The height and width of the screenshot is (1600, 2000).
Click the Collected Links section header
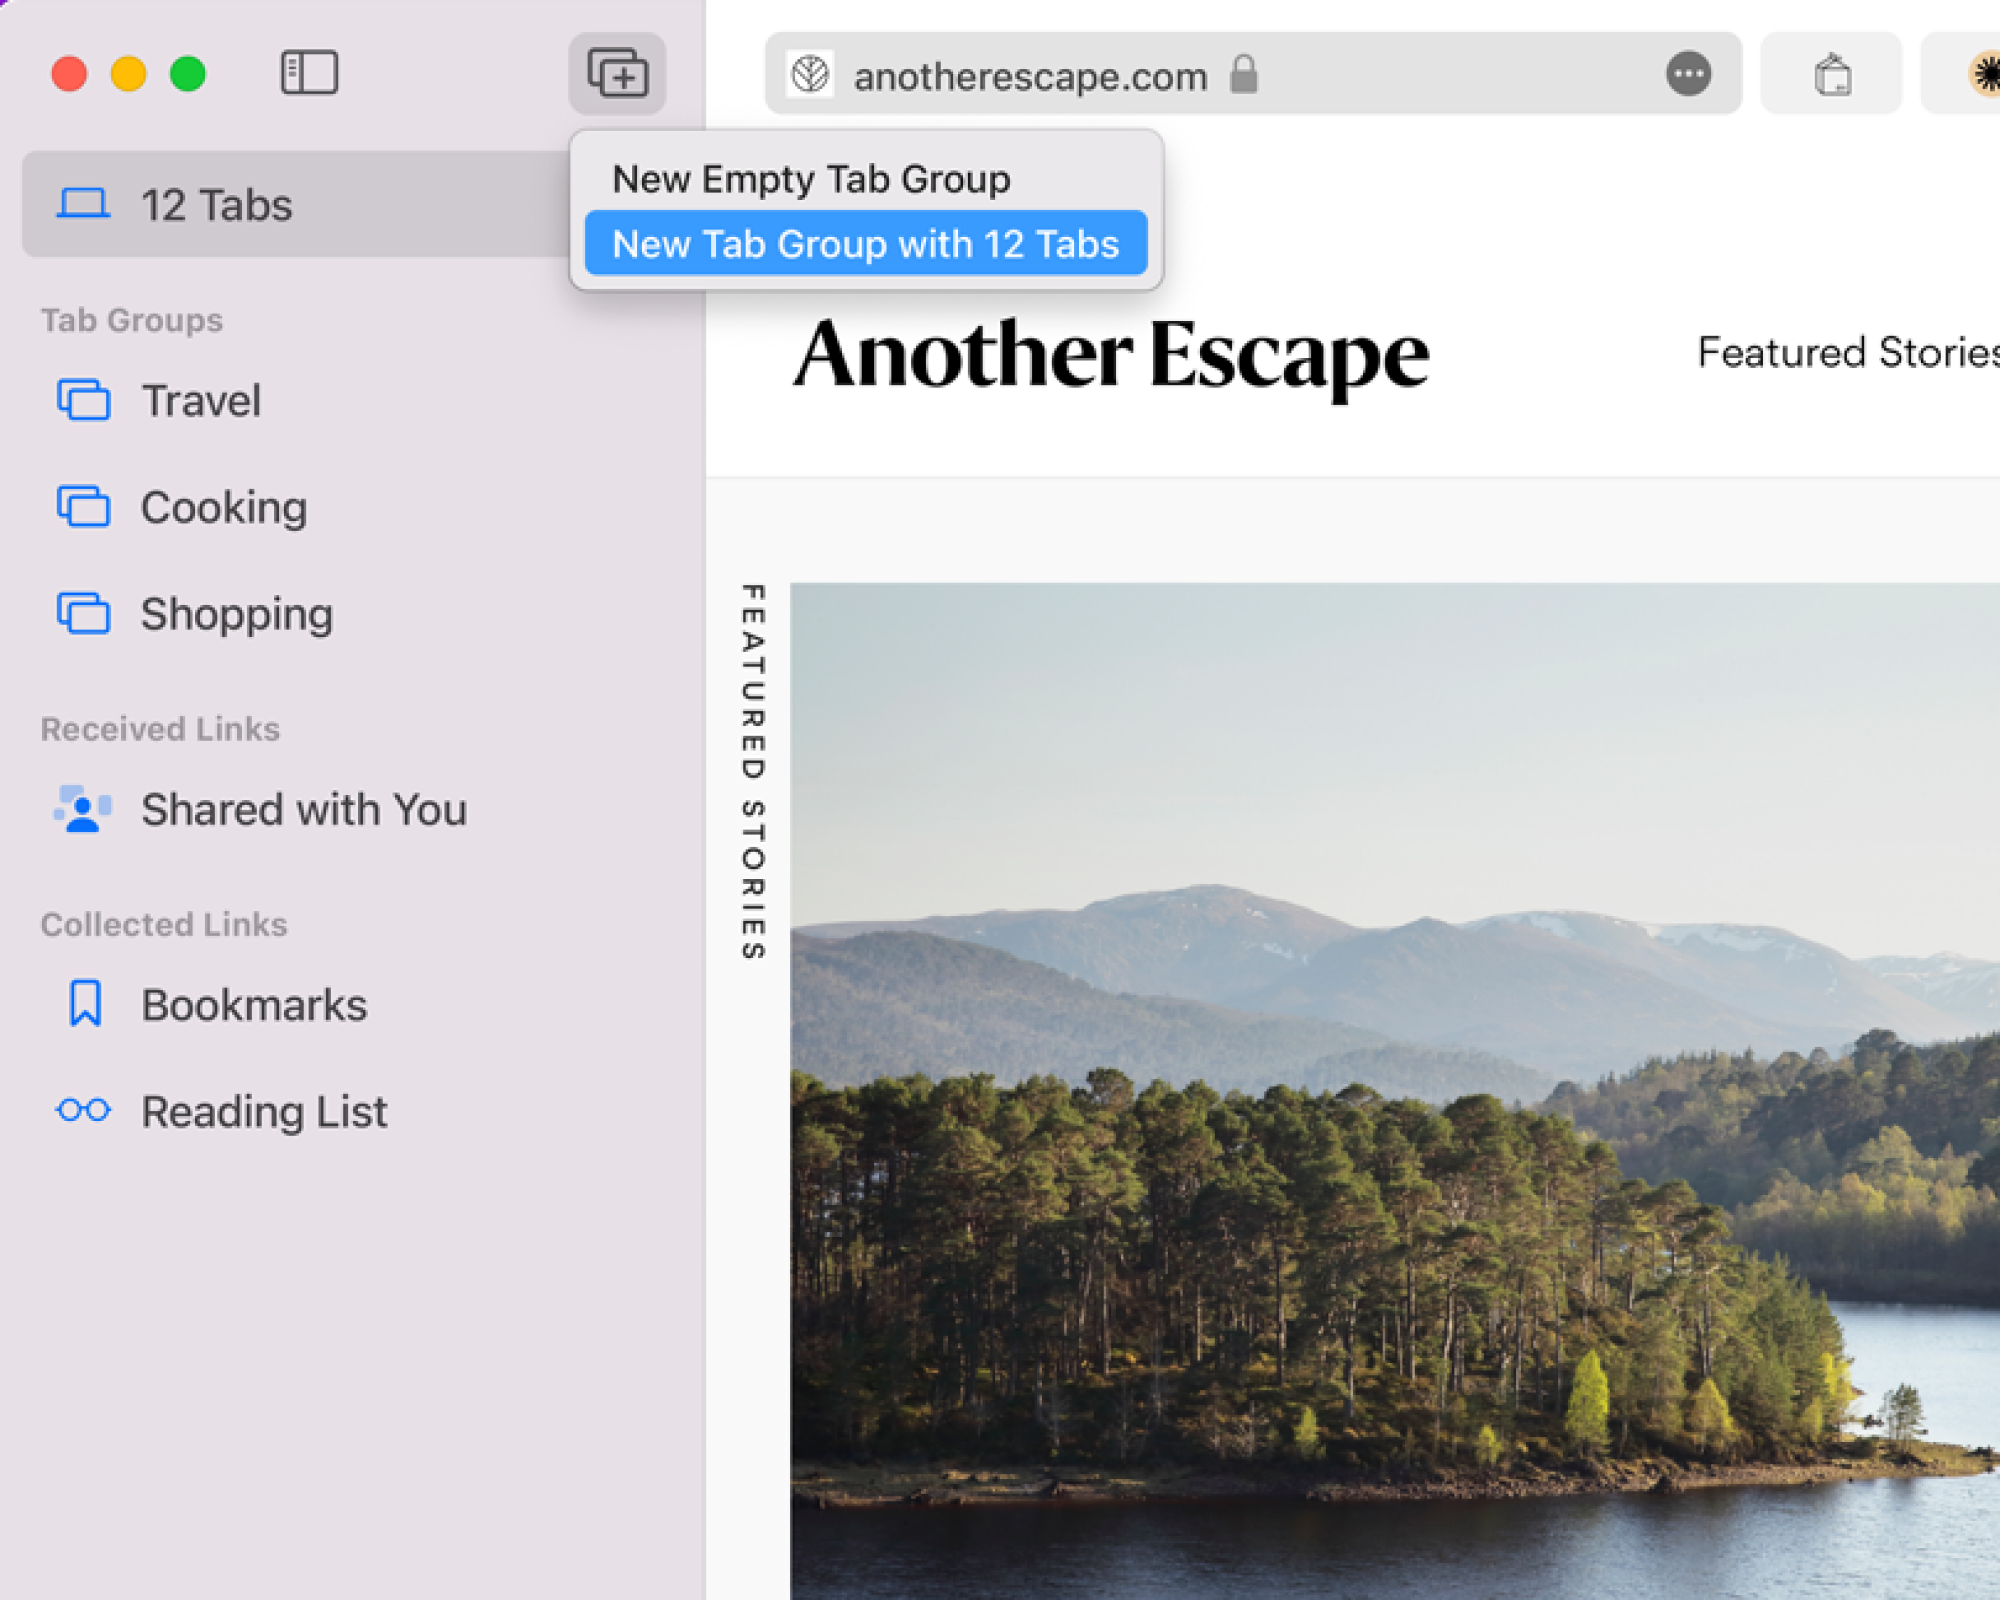point(164,924)
